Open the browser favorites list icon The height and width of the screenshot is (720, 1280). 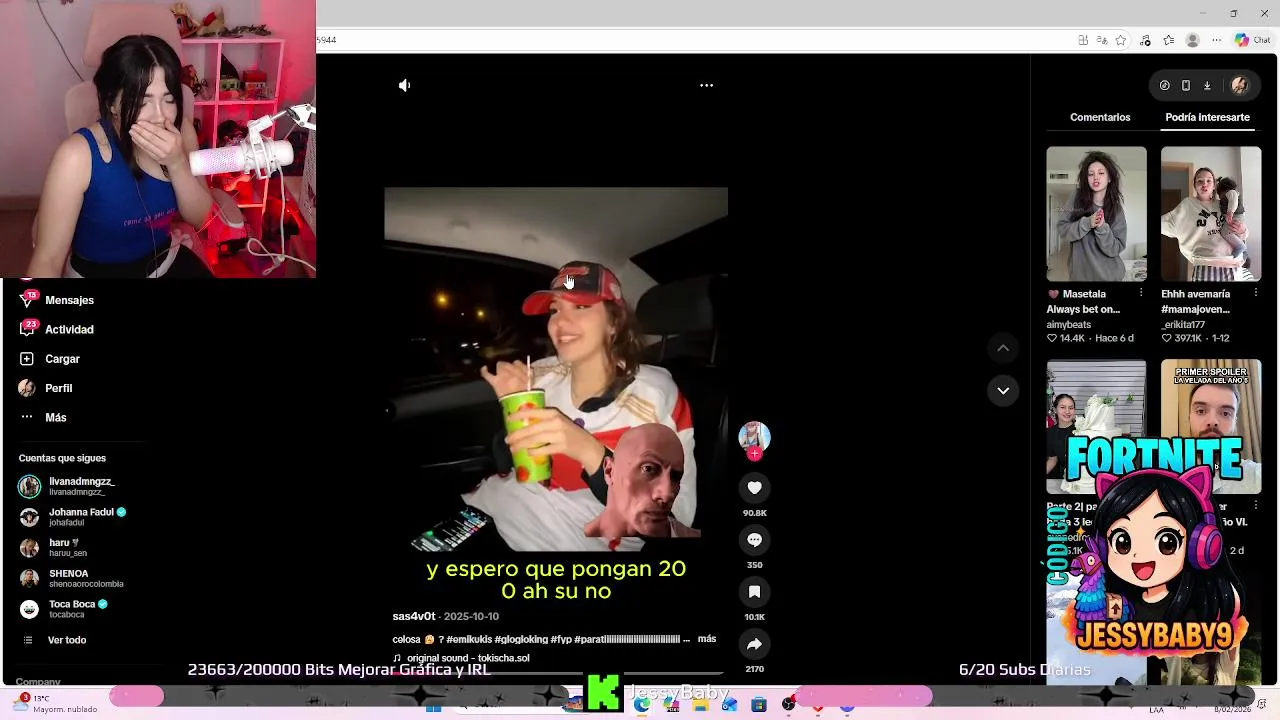1168,40
